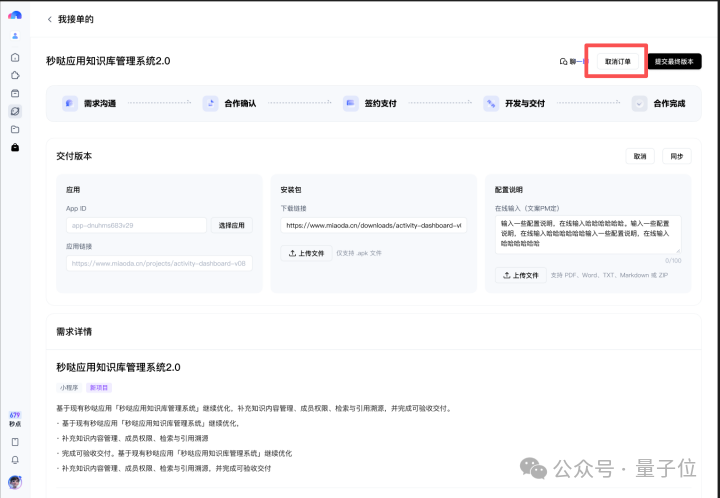The width and height of the screenshot is (720, 498).
Task: Click the line starting 完成可验收交付
Action: point(174,453)
